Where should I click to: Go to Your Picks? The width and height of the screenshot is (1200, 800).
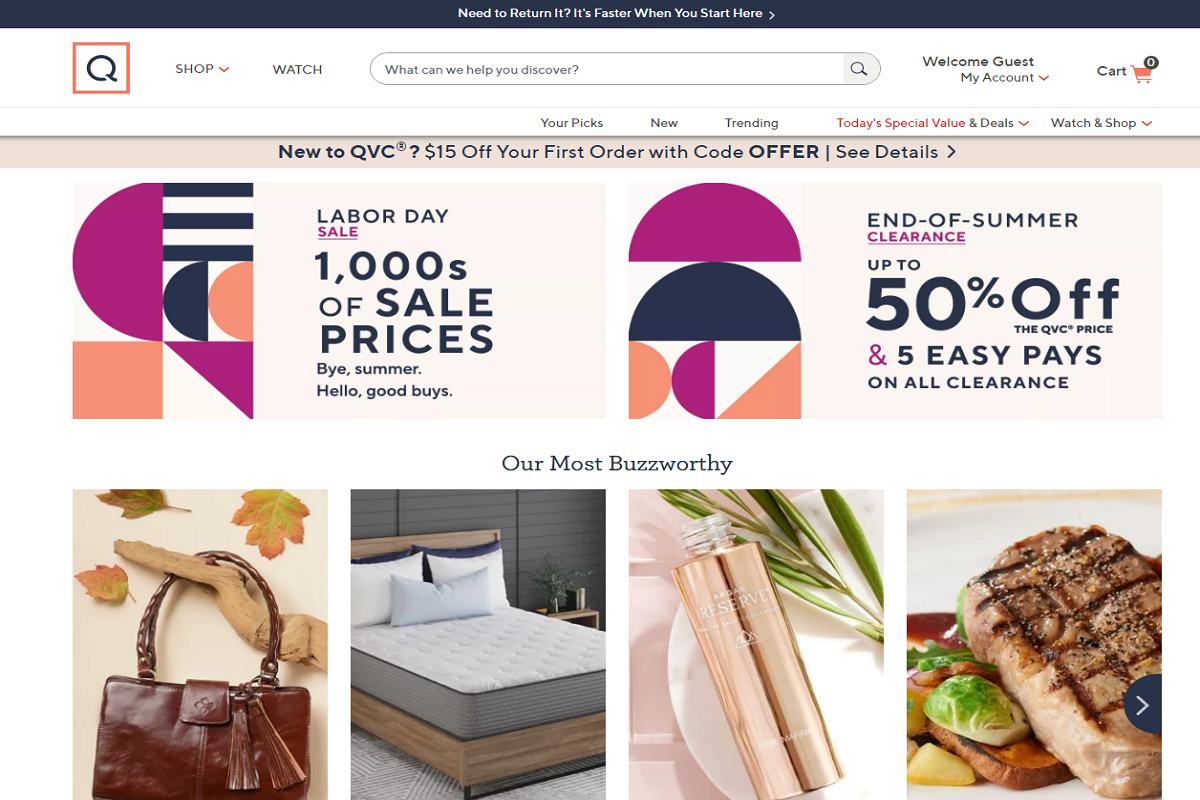pos(572,123)
